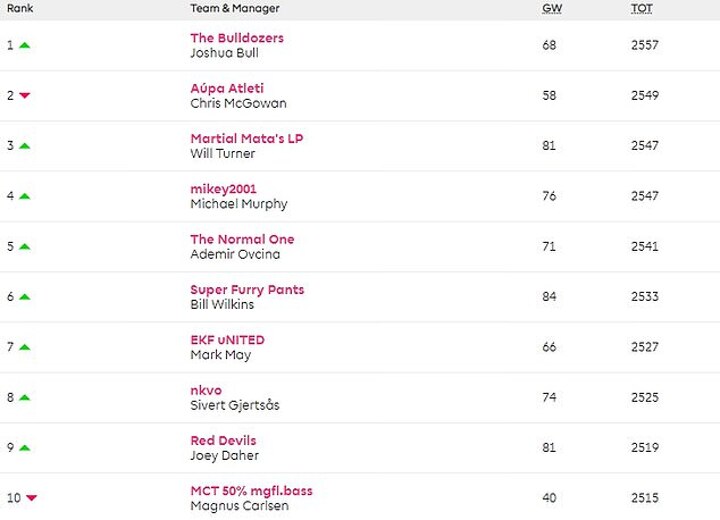
Task: View Martial Mata's LP team
Action: pyautogui.click(x=246, y=138)
